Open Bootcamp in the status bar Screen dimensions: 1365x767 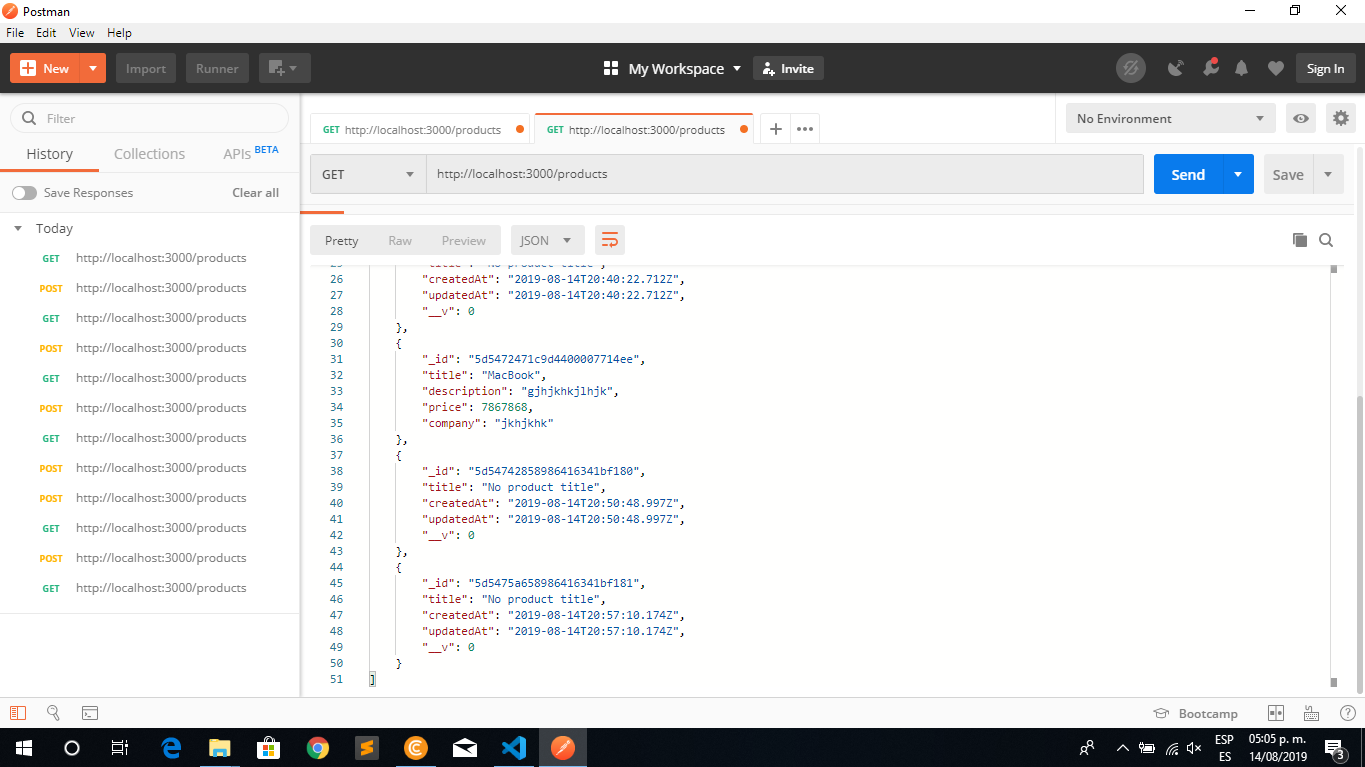click(x=1196, y=713)
